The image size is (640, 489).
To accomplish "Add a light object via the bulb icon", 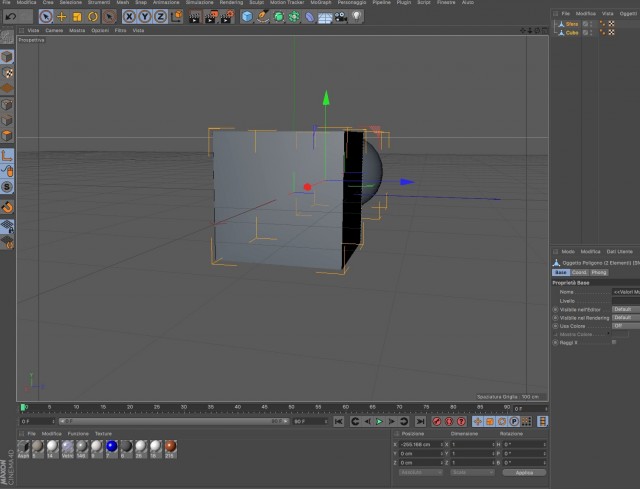I will point(356,17).
